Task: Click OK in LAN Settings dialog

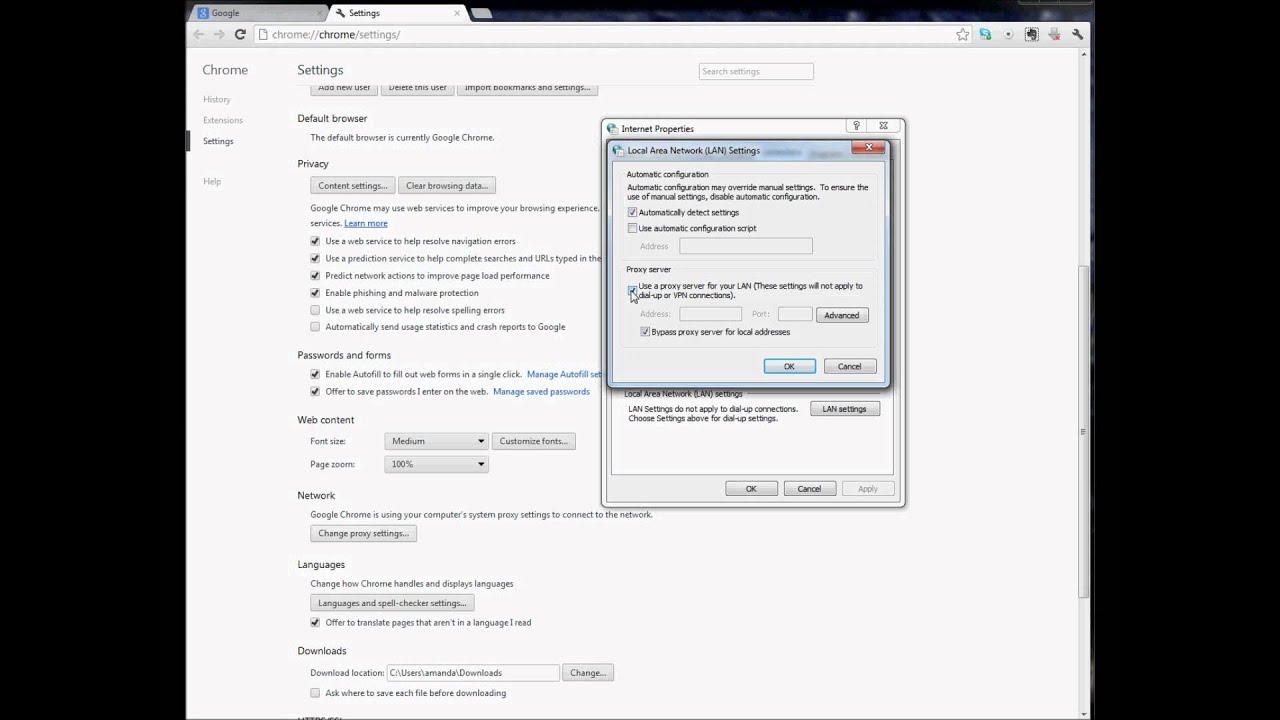Action: pos(789,366)
